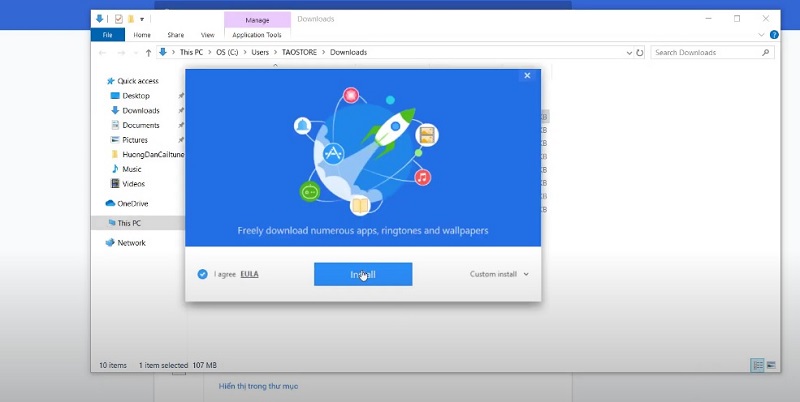Open the Customize Quick Access Toolbar dropdown
Image resolution: width=800 pixels, height=402 pixels.
click(142, 19)
